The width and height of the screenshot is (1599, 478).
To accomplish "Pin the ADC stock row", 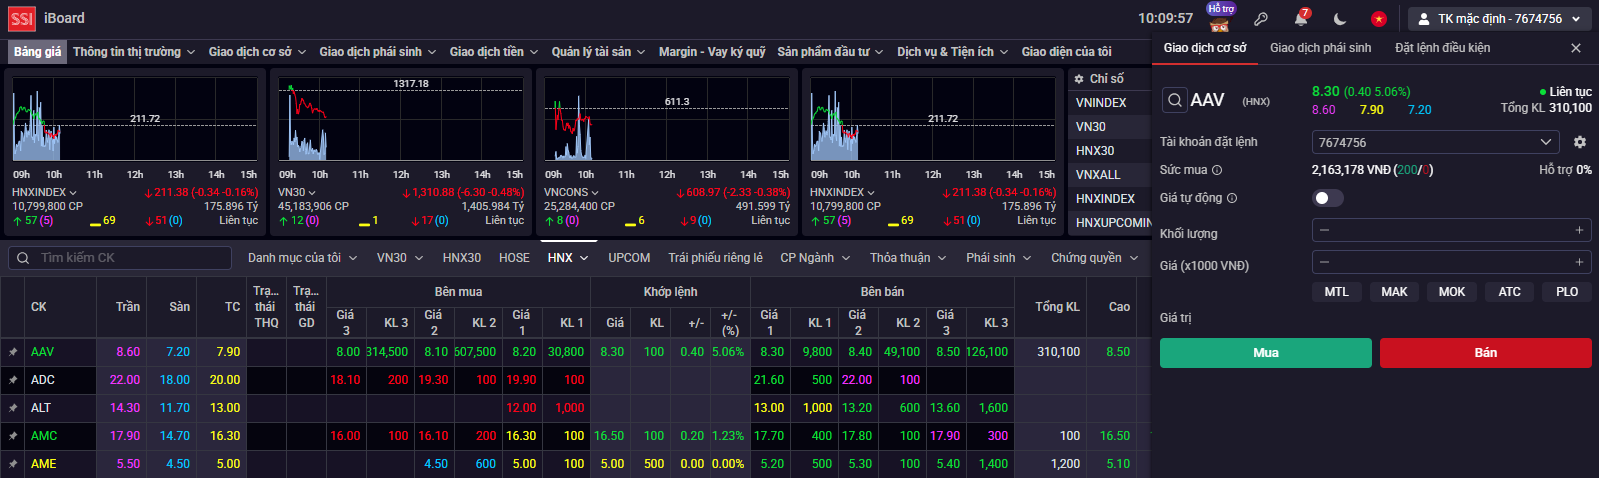I will [x=13, y=380].
